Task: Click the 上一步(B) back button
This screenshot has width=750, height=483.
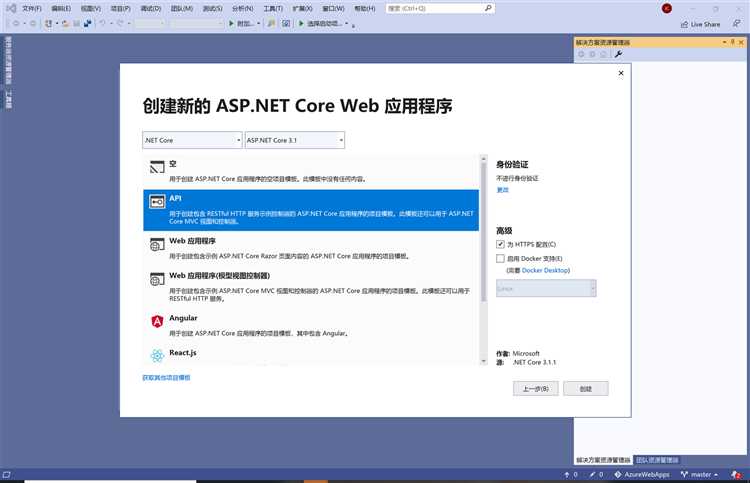Action: point(536,389)
